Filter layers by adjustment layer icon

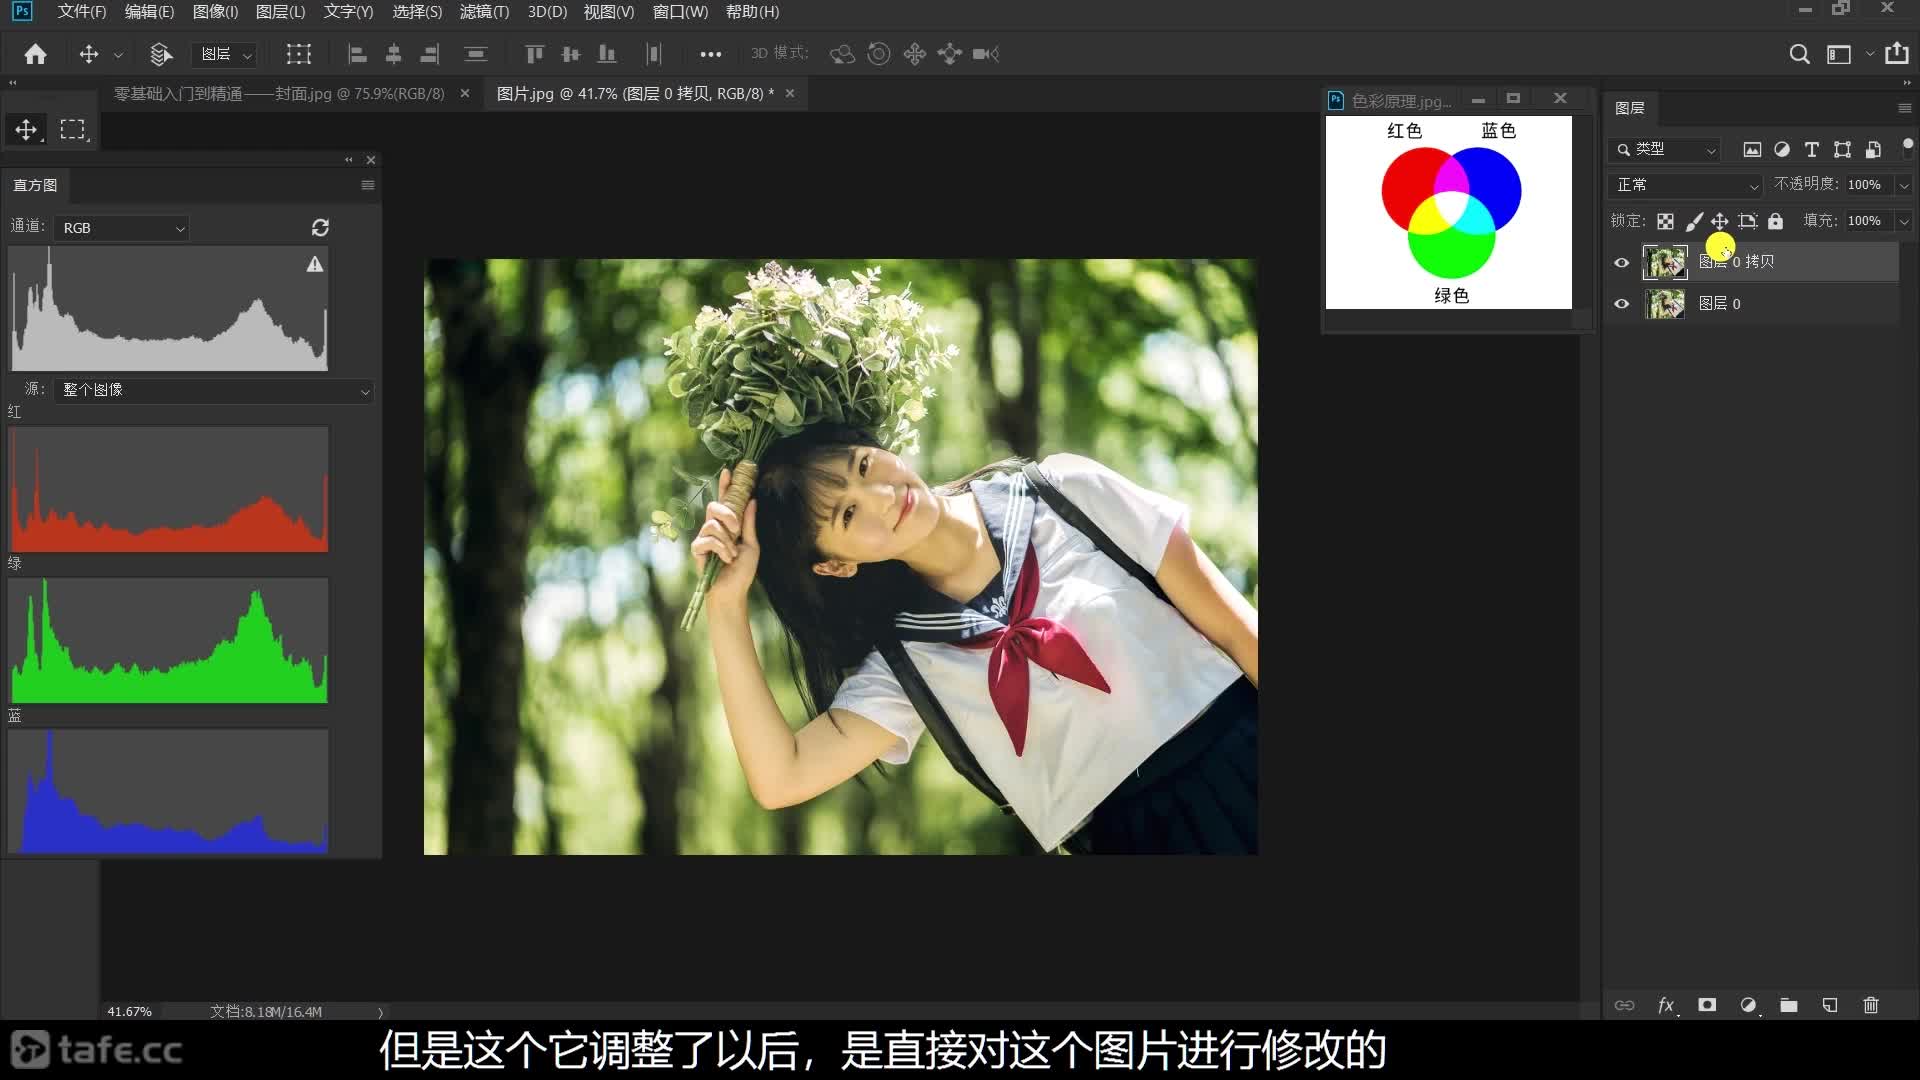(1782, 149)
